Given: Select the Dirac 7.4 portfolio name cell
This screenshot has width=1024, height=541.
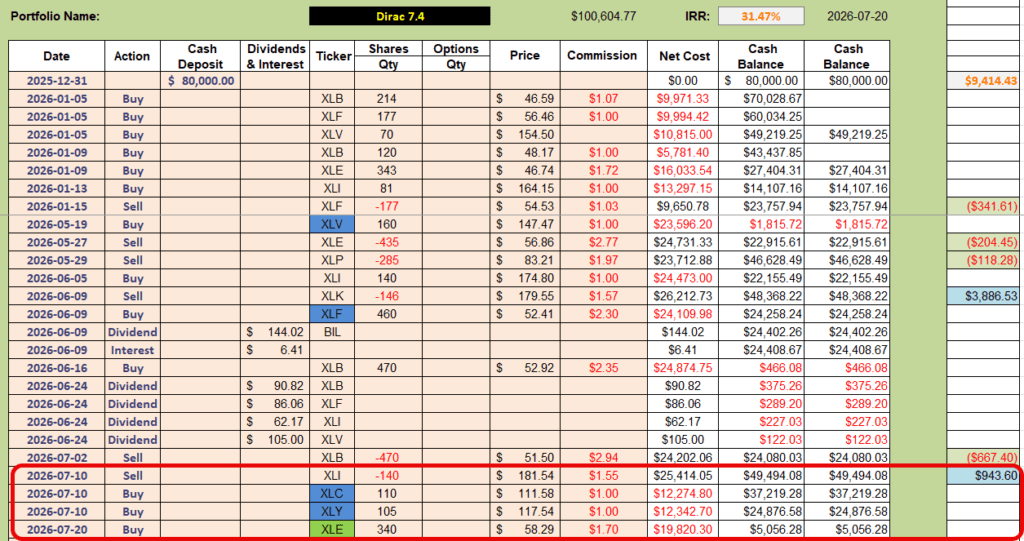Looking at the screenshot, I should pos(400,16).
